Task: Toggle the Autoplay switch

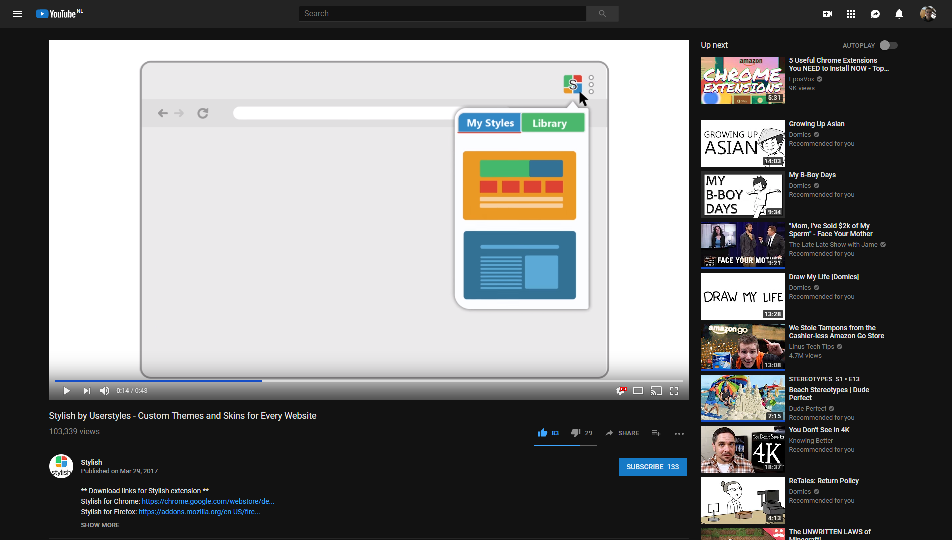Action: [x=888, y=45]
